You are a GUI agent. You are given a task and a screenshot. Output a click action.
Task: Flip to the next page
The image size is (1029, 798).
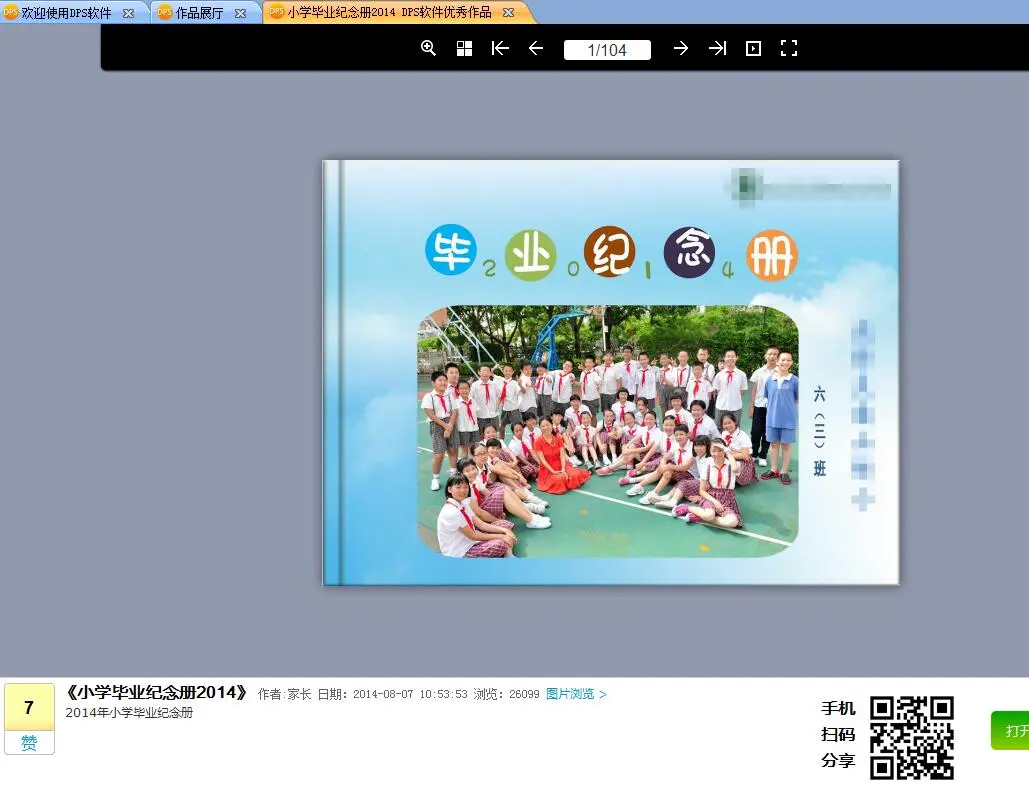681,48
